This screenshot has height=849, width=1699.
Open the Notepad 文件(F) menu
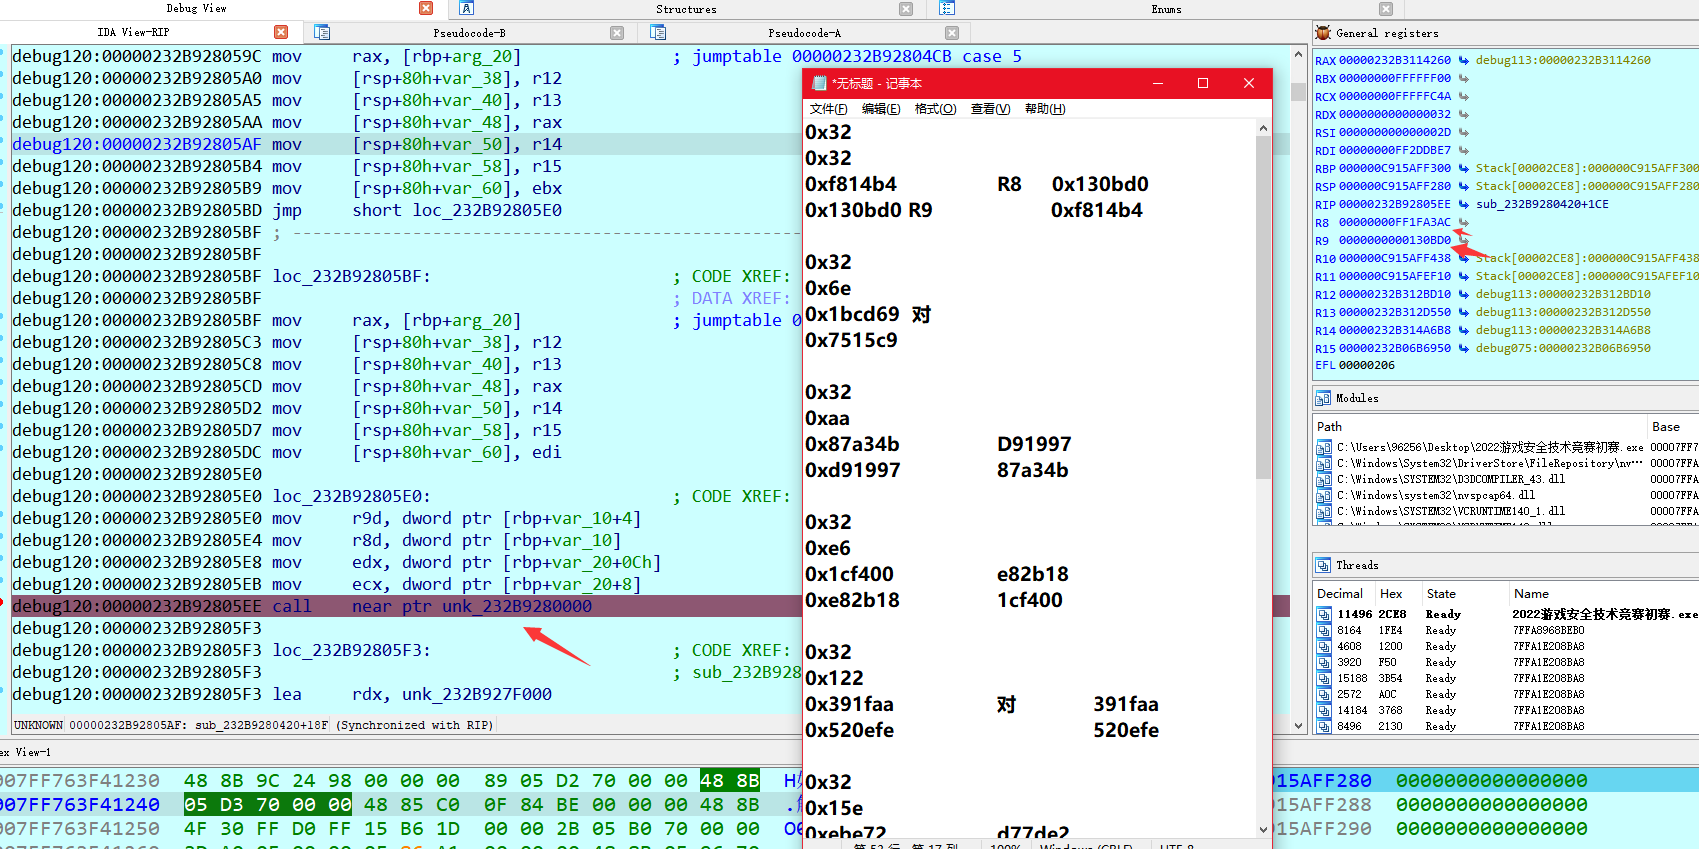click(828, 109)
